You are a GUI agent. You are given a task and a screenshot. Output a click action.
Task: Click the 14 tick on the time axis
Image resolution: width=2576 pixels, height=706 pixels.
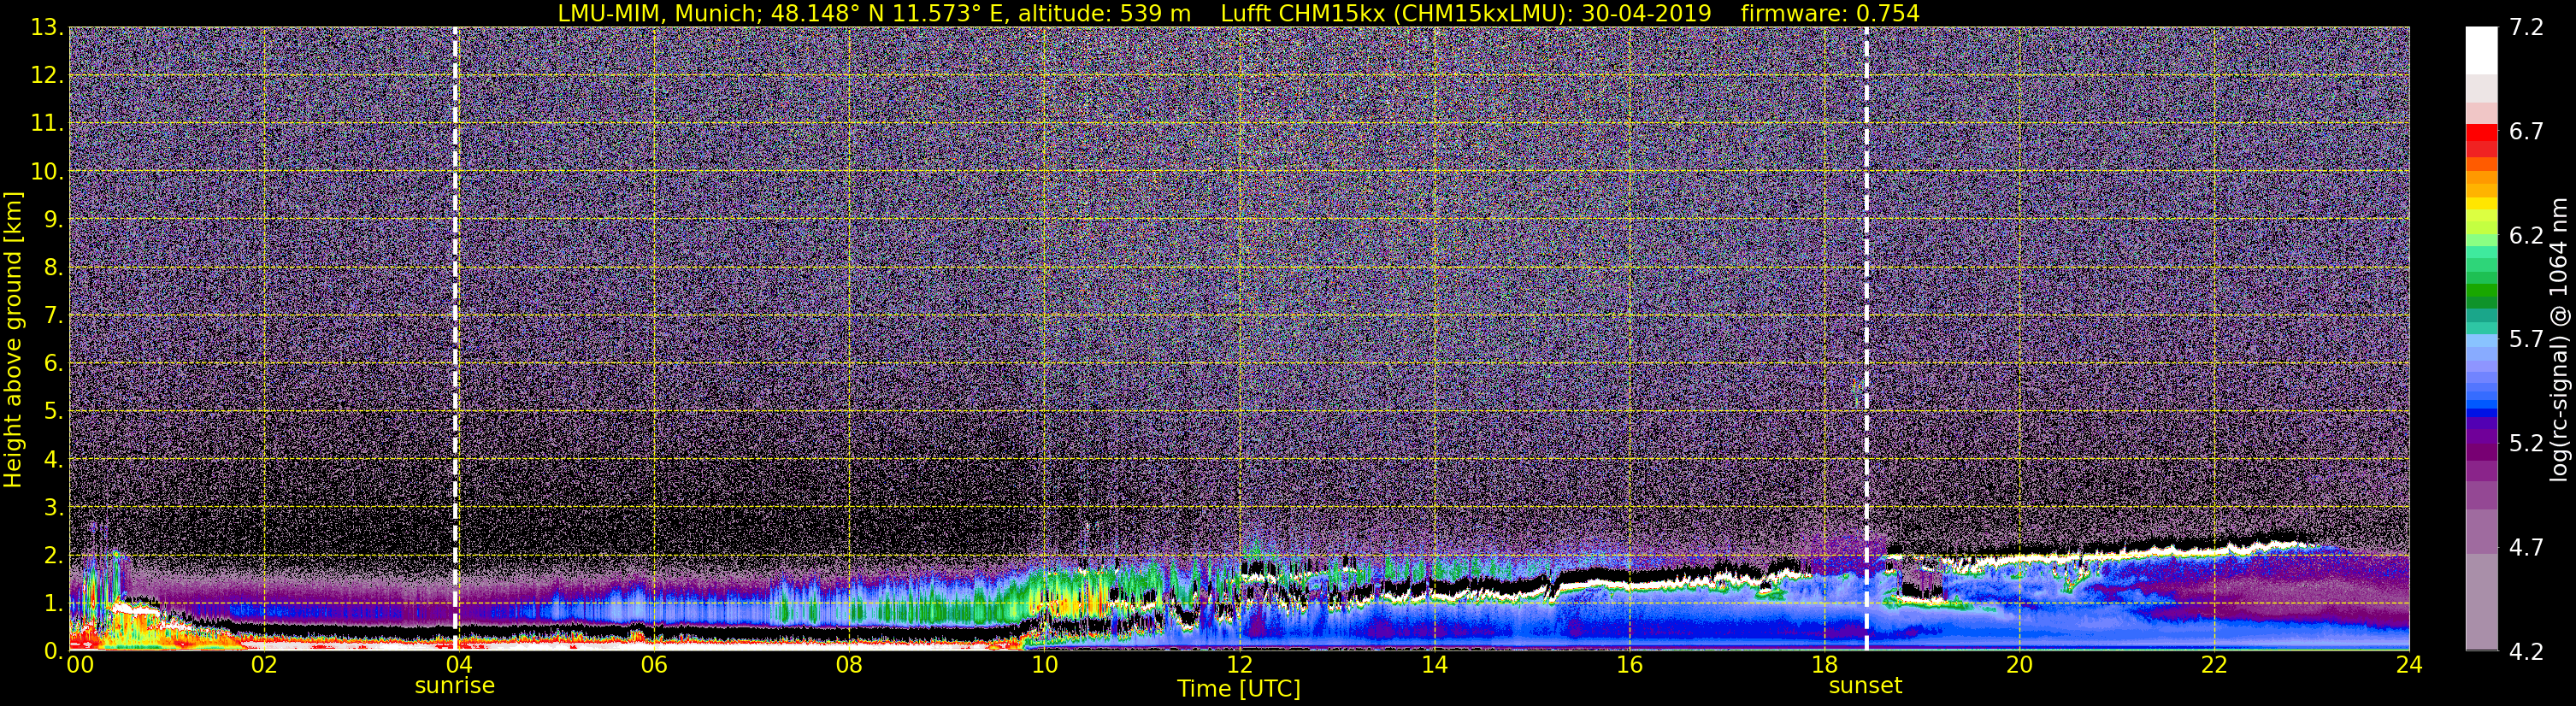coord(1434,665)
